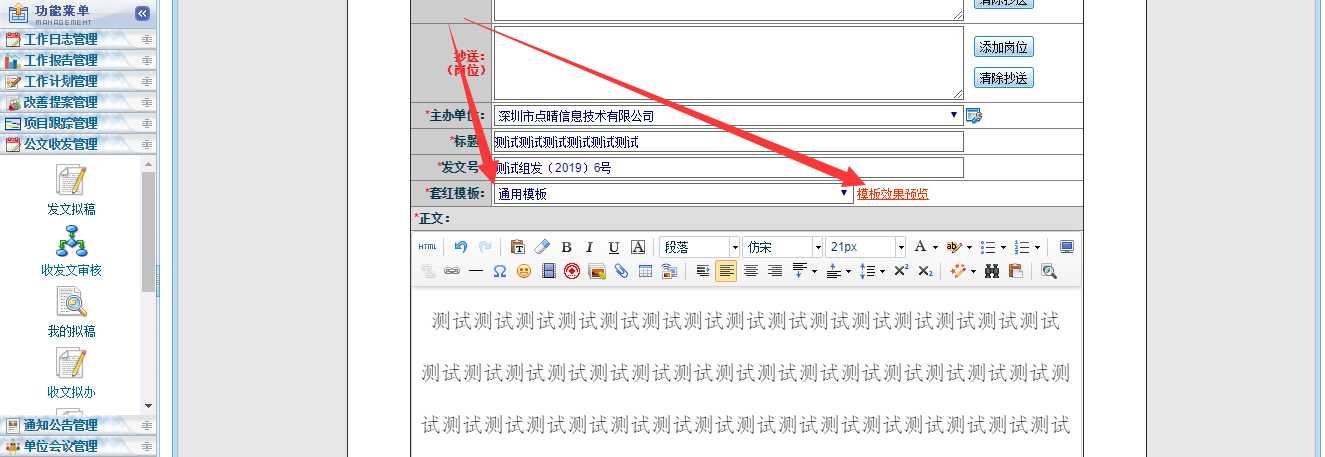Image resolution: width=1325 pixels, height=457 pixels.
Task: Insert an emoticon using the smiley icon
Action: coord(524,271)
